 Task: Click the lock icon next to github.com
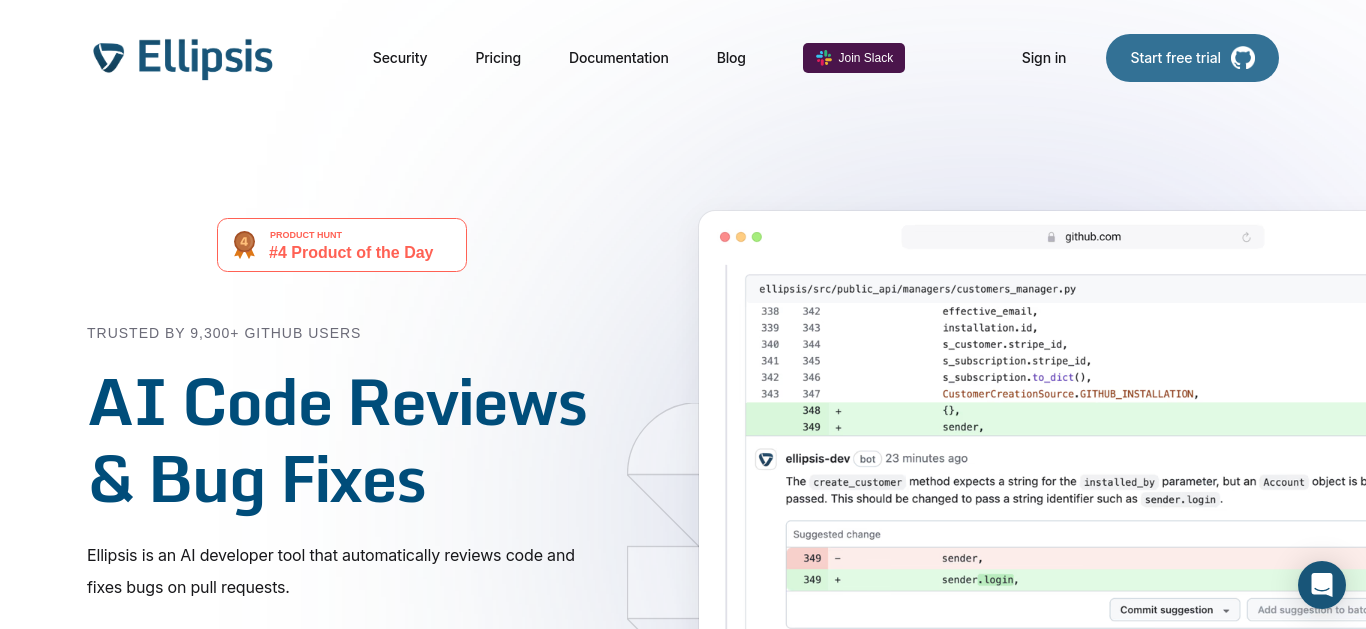(x=1051, y=237)
